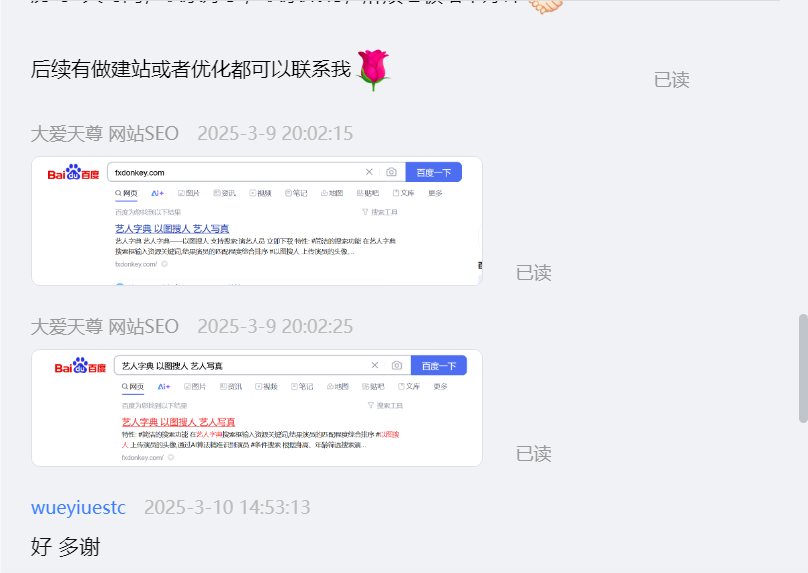Expand 更多 tab in the fxdonkey.com screenshot
The image size is (808, 573).
tap(435, 193)
